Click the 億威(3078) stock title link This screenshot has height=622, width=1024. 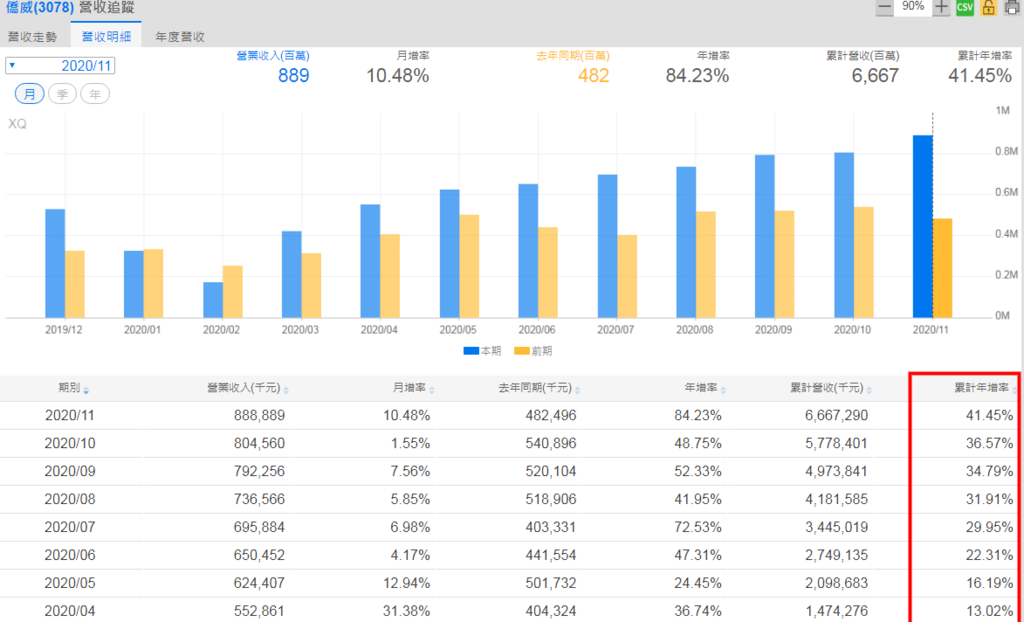[x=40, y=8]
